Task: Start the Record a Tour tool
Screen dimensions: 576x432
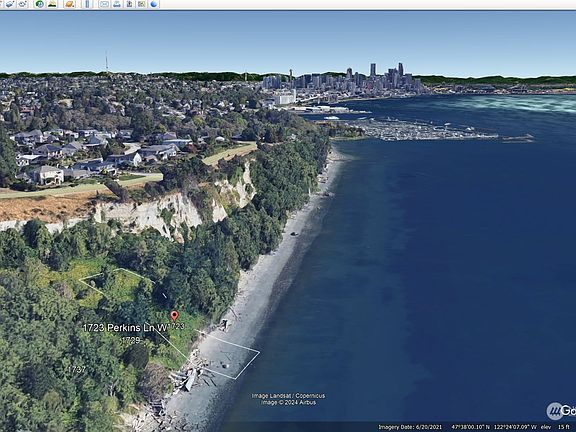Action: click(22, 4)
